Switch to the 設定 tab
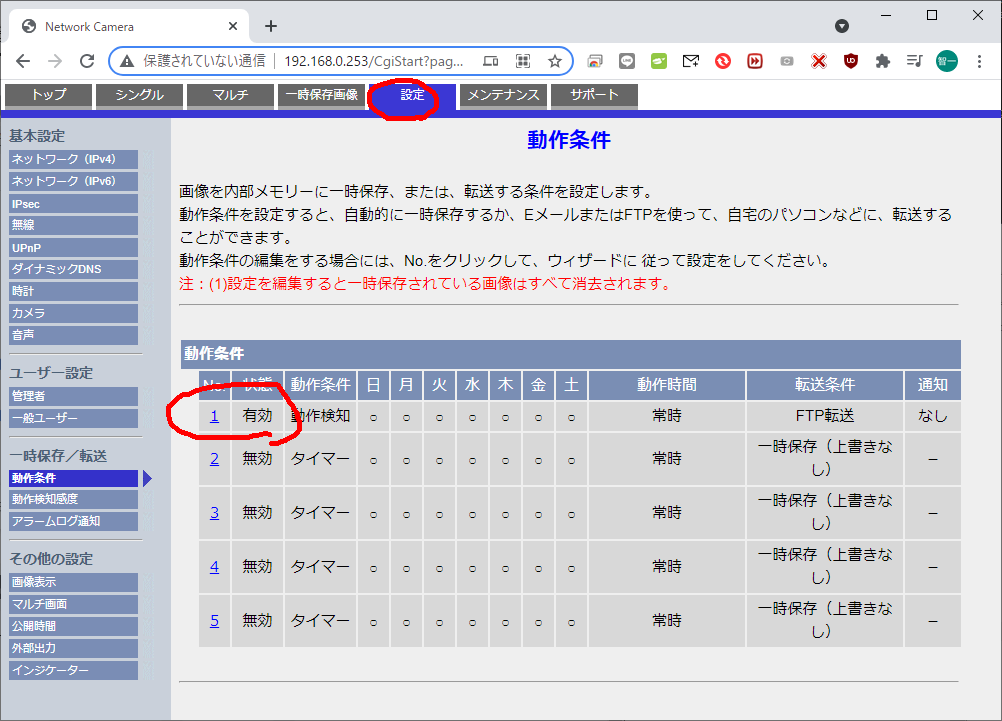The width and height of the screenshot is (1002, 721). pyautogui.click(x=412, y=96)
